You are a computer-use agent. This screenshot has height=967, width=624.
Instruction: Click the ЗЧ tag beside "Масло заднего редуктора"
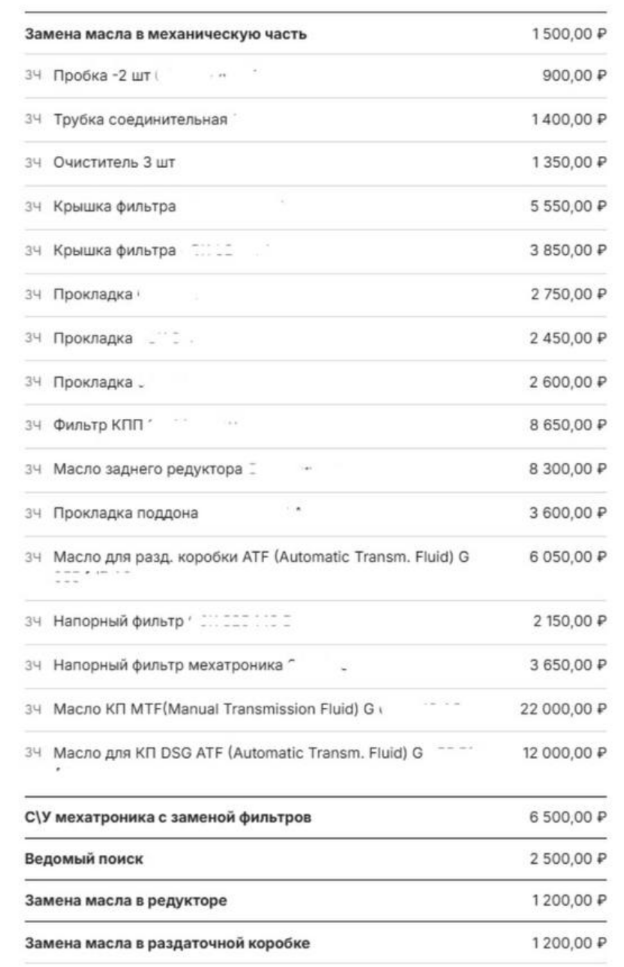tap(33, 470)
